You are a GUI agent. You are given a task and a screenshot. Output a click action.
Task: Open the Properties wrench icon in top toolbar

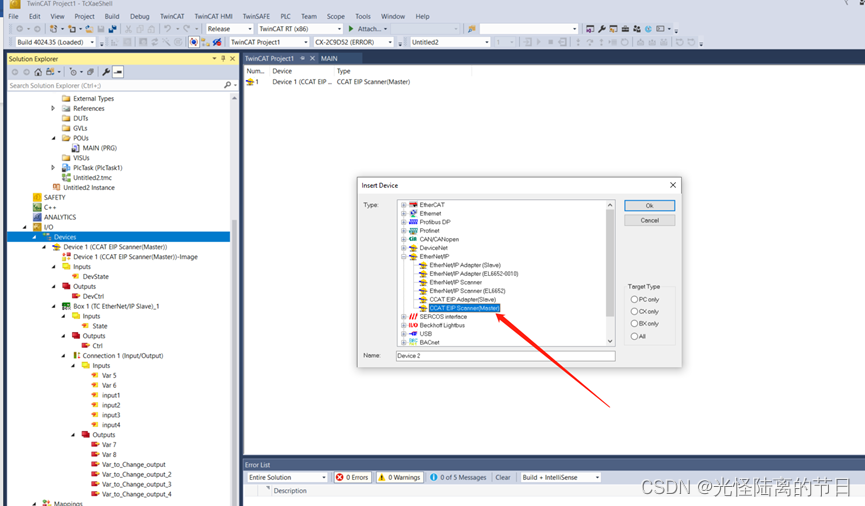[x=602, y=29]
